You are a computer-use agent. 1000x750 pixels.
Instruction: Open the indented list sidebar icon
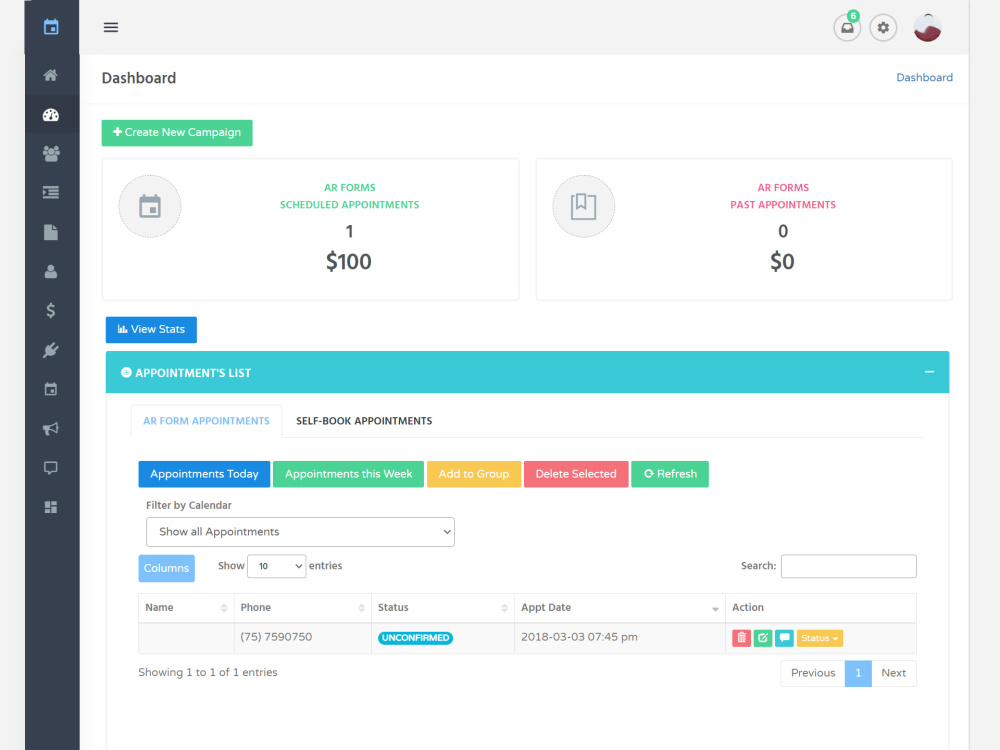[x=51, y=193]
